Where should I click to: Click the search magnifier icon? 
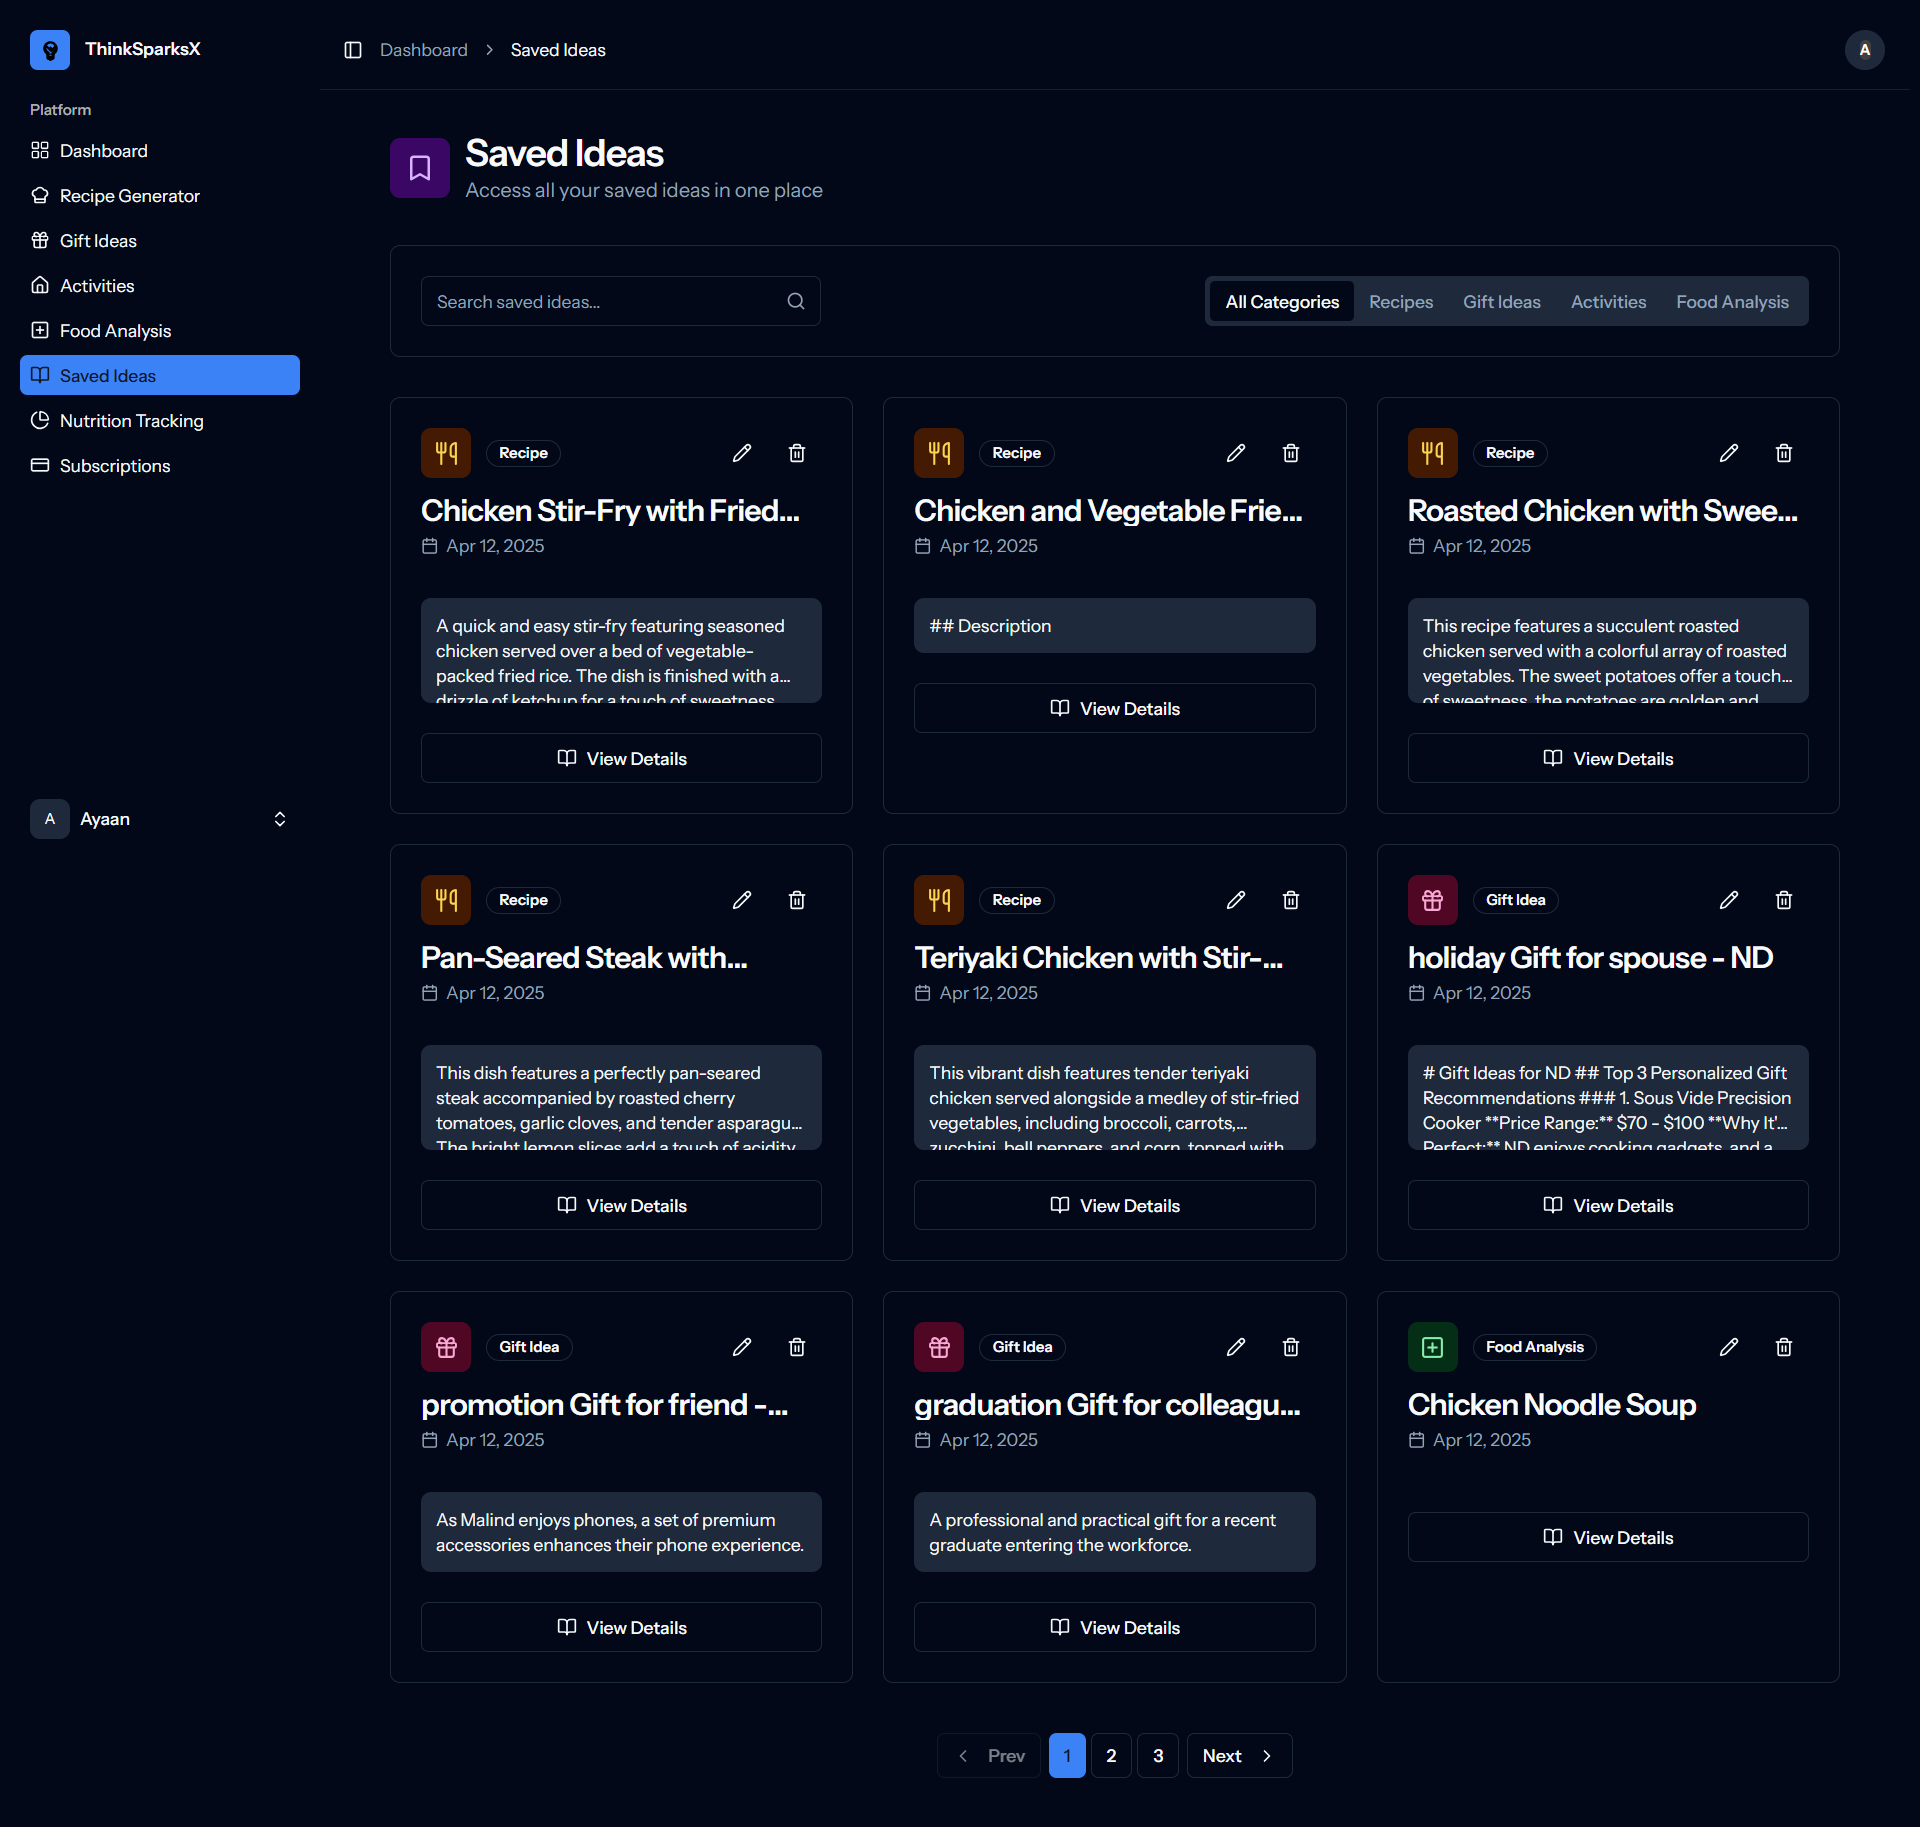coord(795,301)
